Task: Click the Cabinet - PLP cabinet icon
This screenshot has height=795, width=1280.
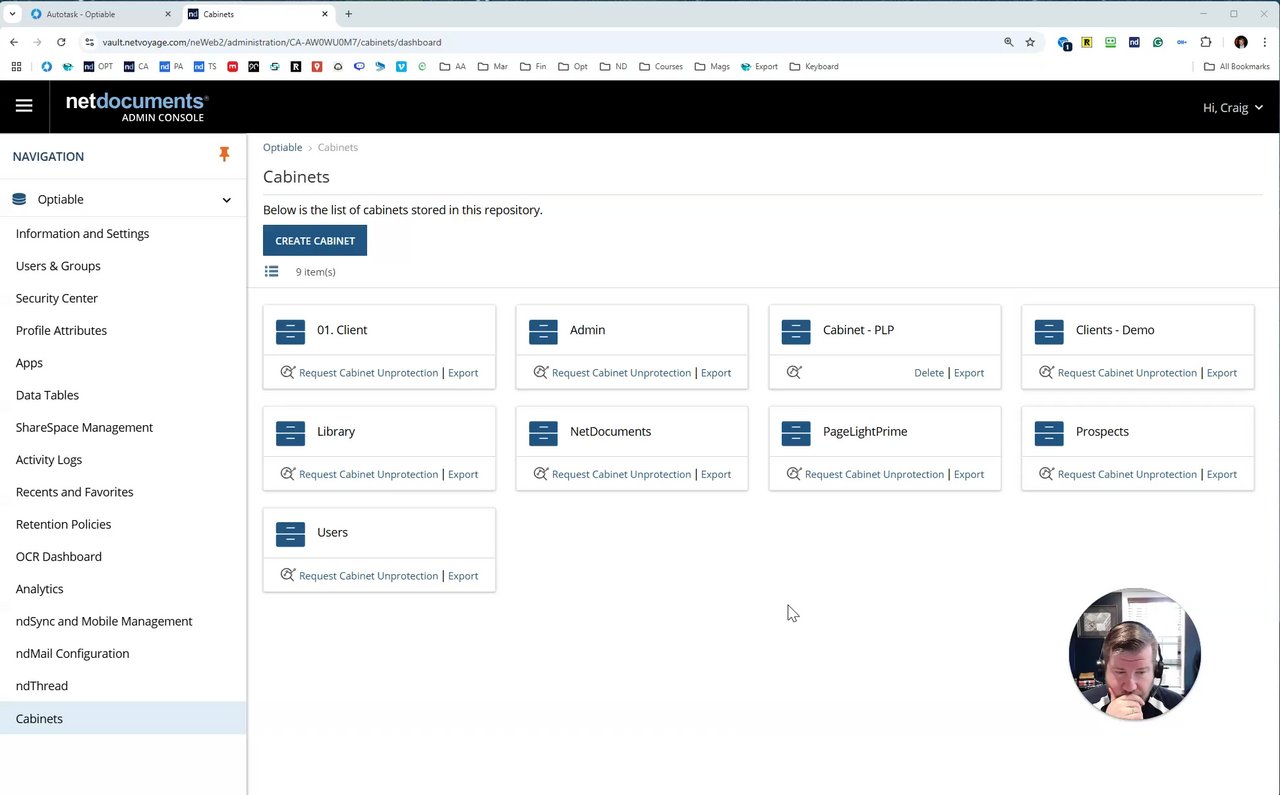Action: click(x=796, y=331)
